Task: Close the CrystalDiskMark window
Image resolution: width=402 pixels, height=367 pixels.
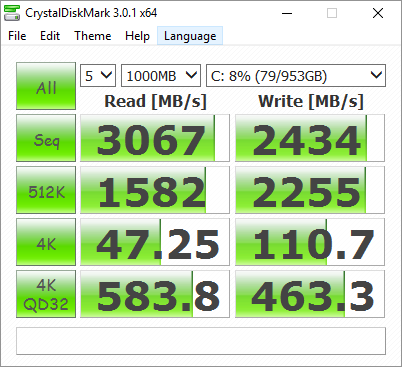Action: point(378,13)
